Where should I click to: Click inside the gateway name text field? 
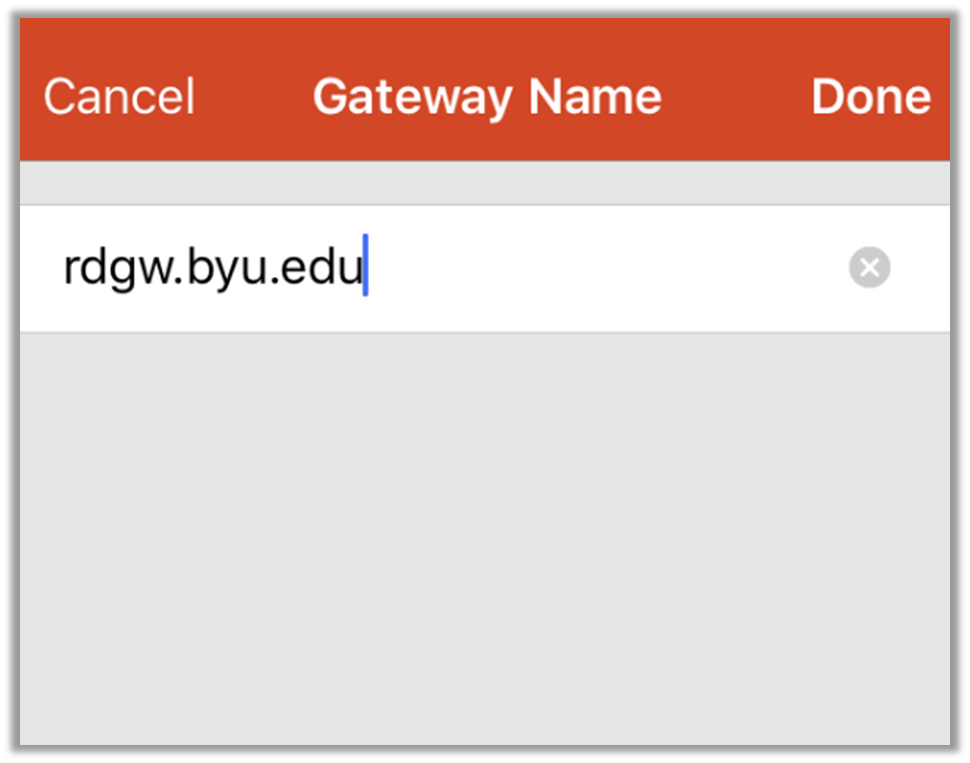point(450,267)
